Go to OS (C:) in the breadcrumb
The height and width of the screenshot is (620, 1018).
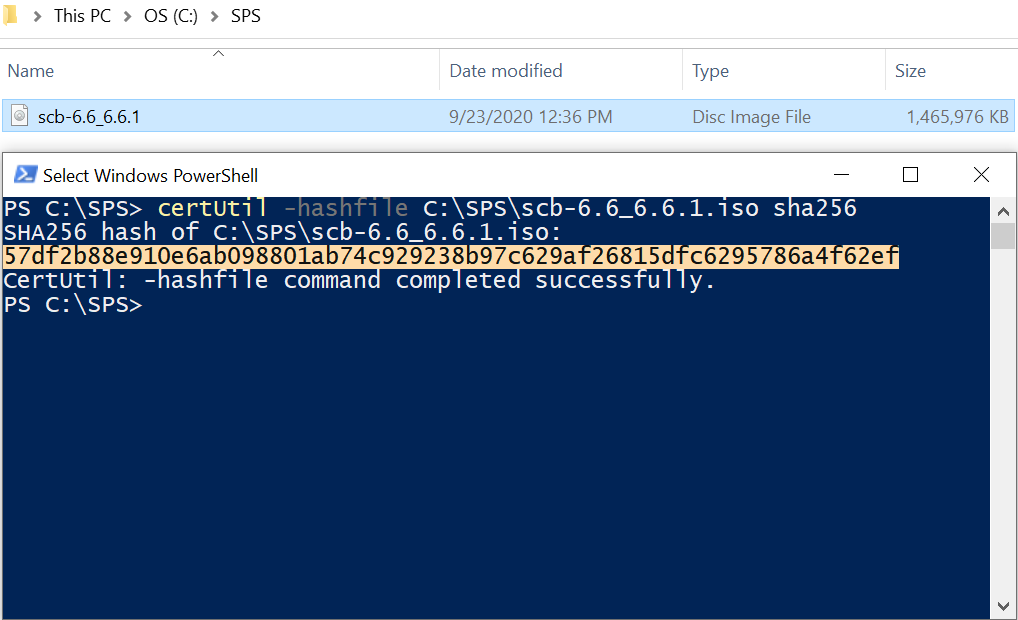(171, 16)
